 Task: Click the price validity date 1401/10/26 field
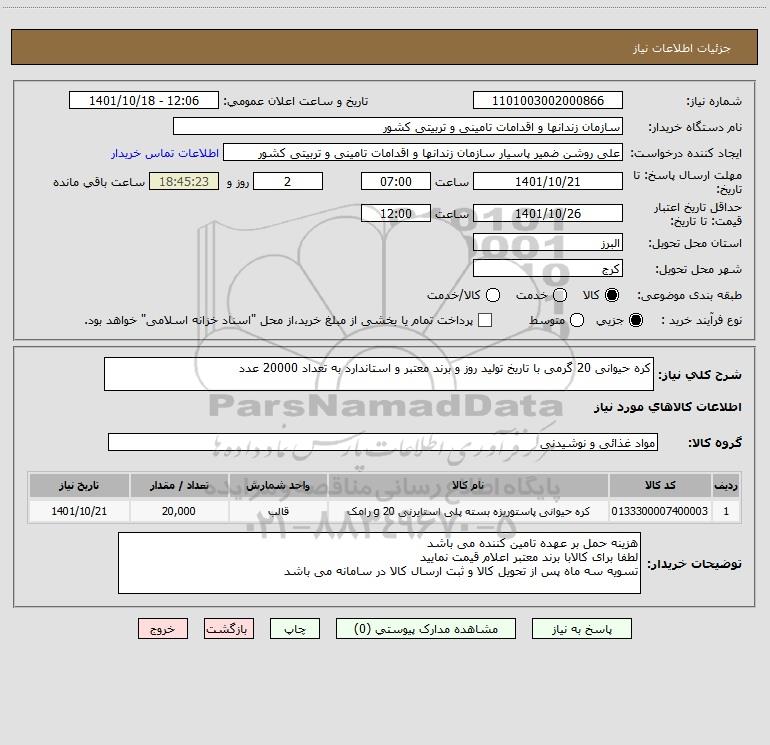point(548,213)
